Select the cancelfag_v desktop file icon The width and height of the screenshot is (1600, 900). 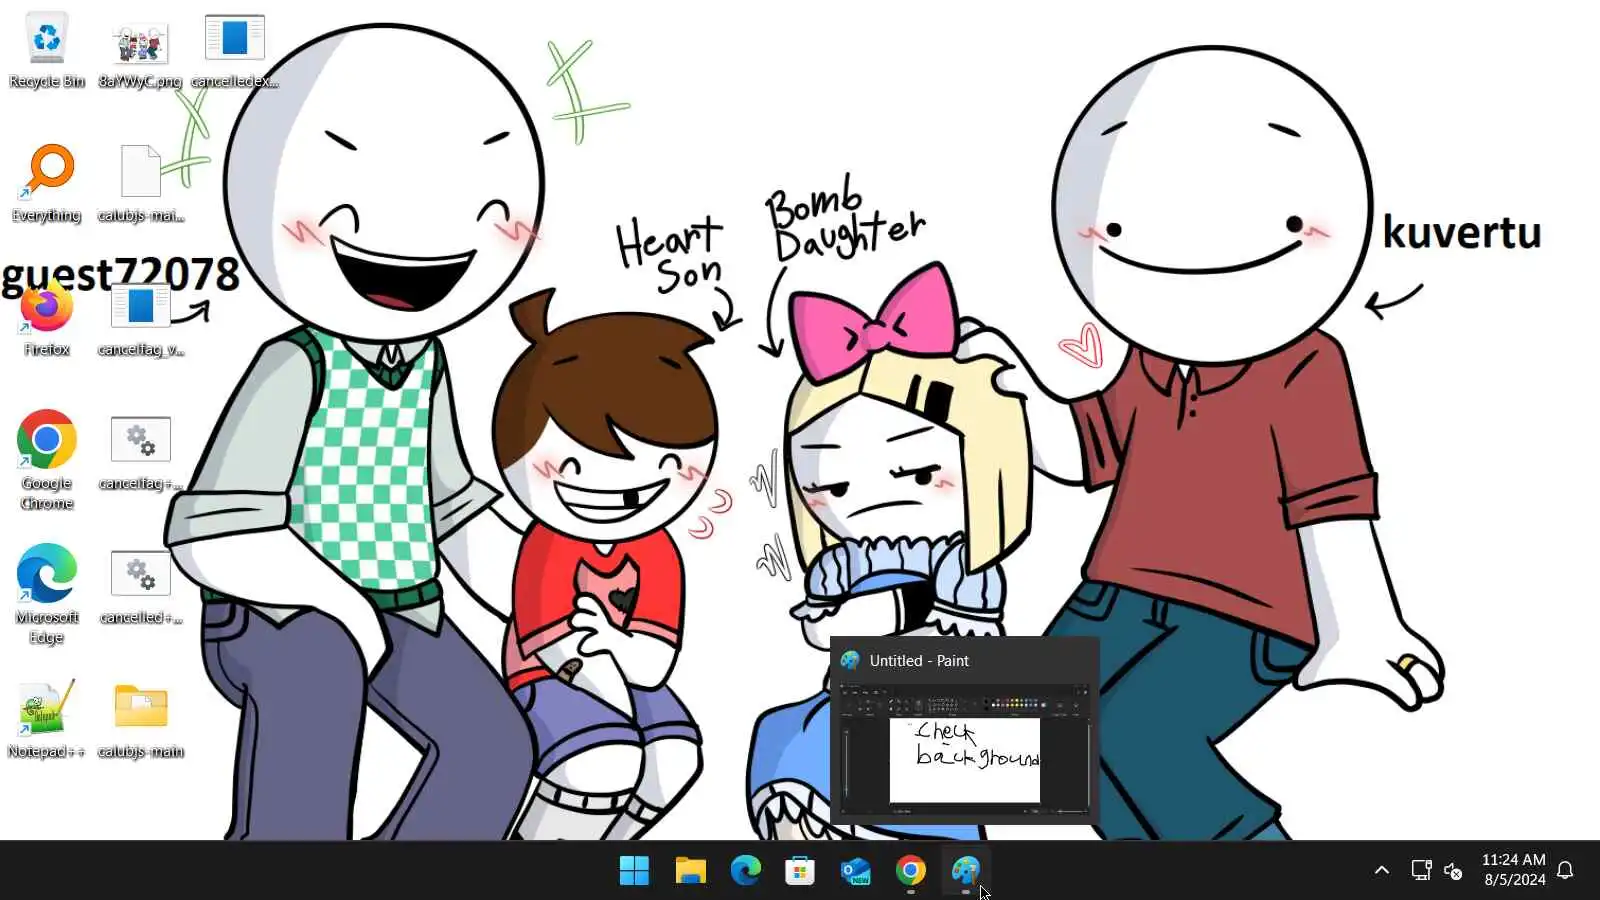click(x=140, y=318)
